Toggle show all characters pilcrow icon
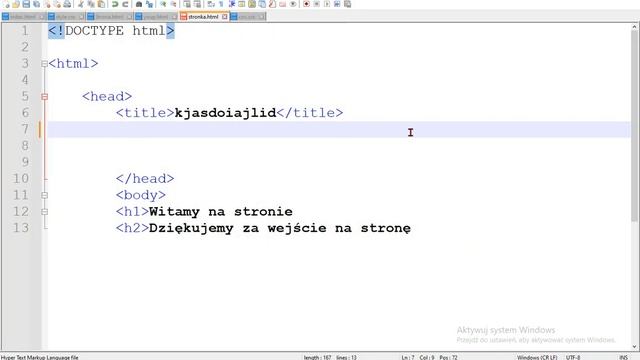The image size is (640, 360). pyautogui.click(x=221, y=4)
